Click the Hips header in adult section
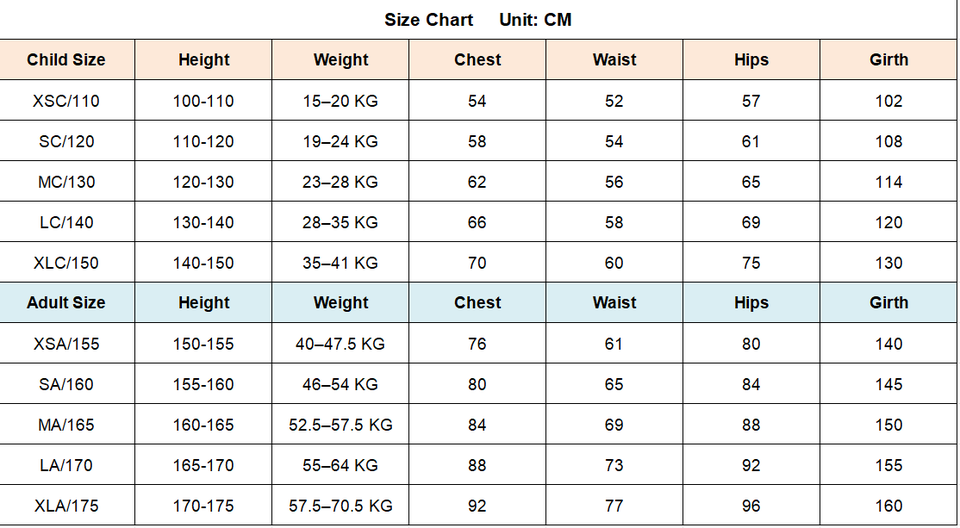 pyautogui.click(x=751, y=303)
